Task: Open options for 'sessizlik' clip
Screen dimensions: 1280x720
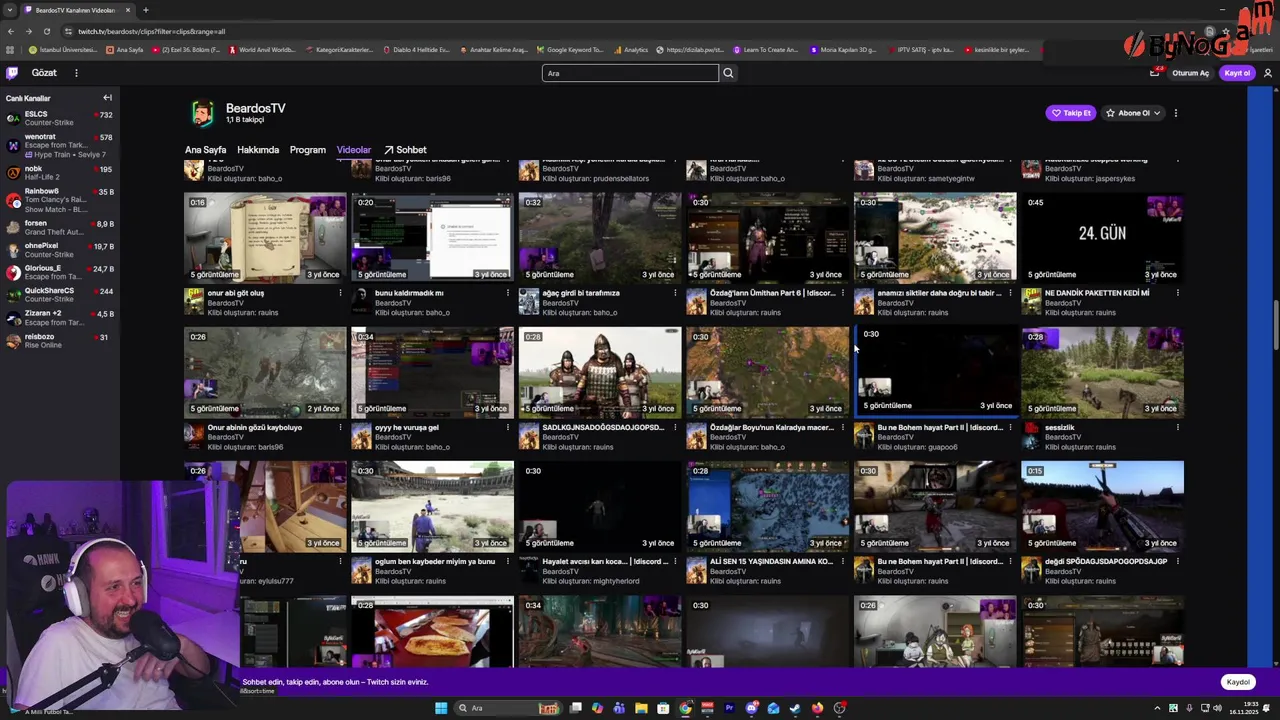Action: point(1177,427)
